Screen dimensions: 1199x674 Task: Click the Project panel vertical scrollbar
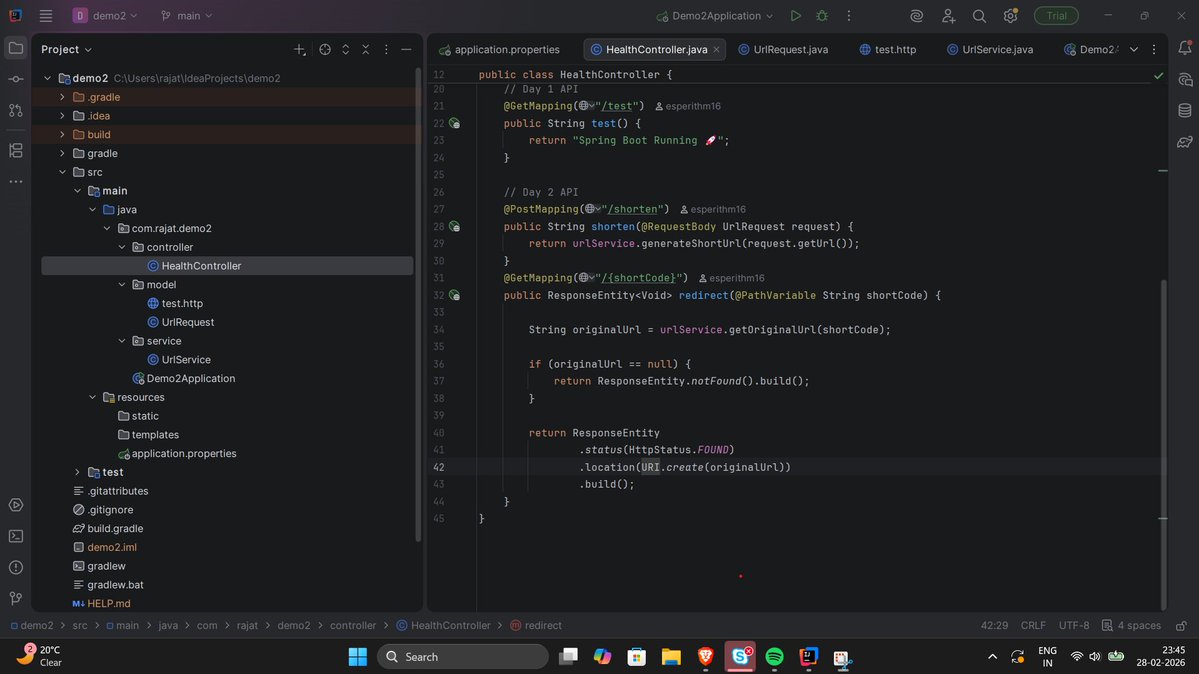coord(418,304)
